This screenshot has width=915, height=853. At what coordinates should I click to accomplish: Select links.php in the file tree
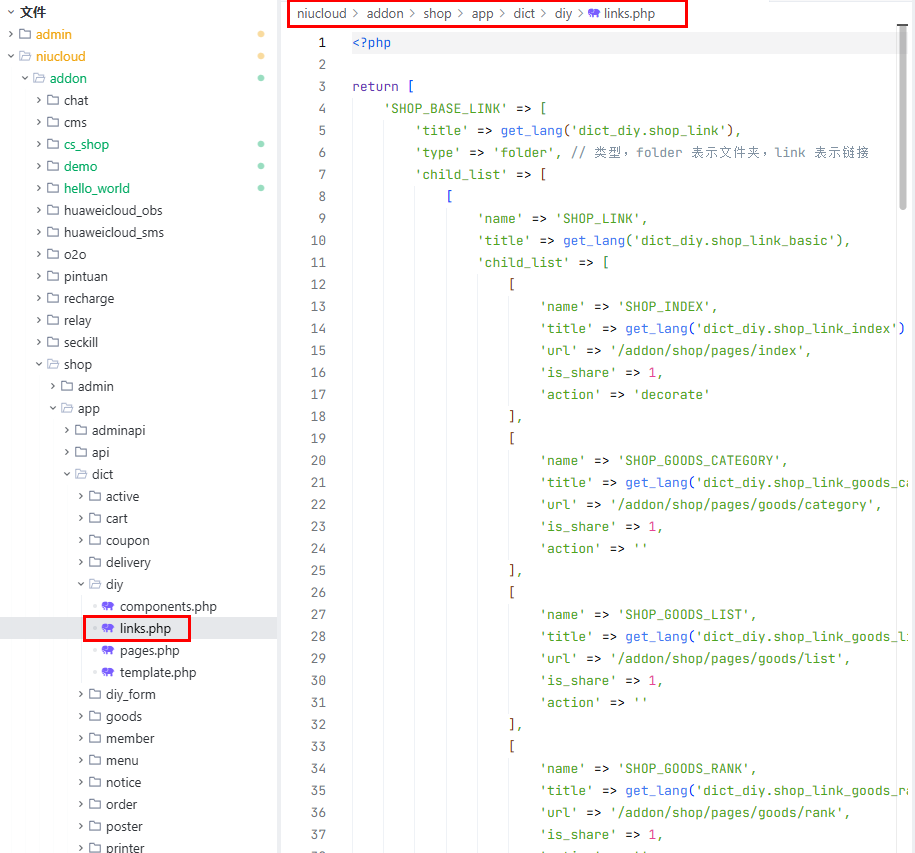click(145, 629)
